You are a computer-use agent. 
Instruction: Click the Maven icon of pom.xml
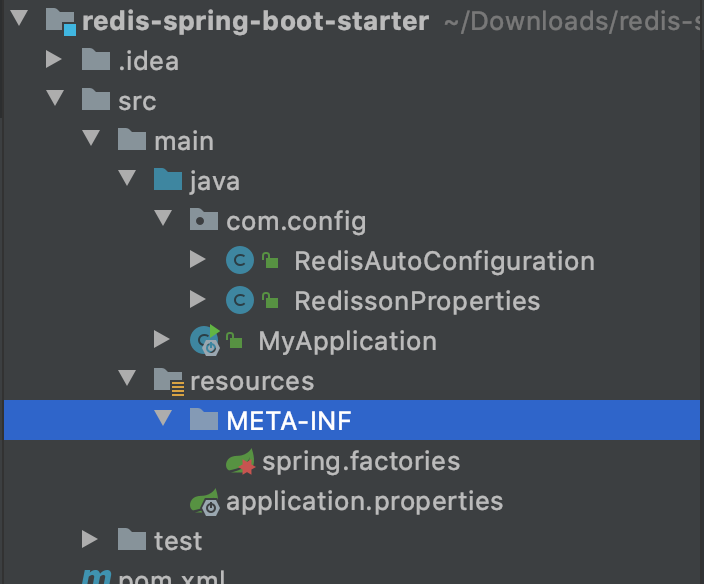pos(96,576)
